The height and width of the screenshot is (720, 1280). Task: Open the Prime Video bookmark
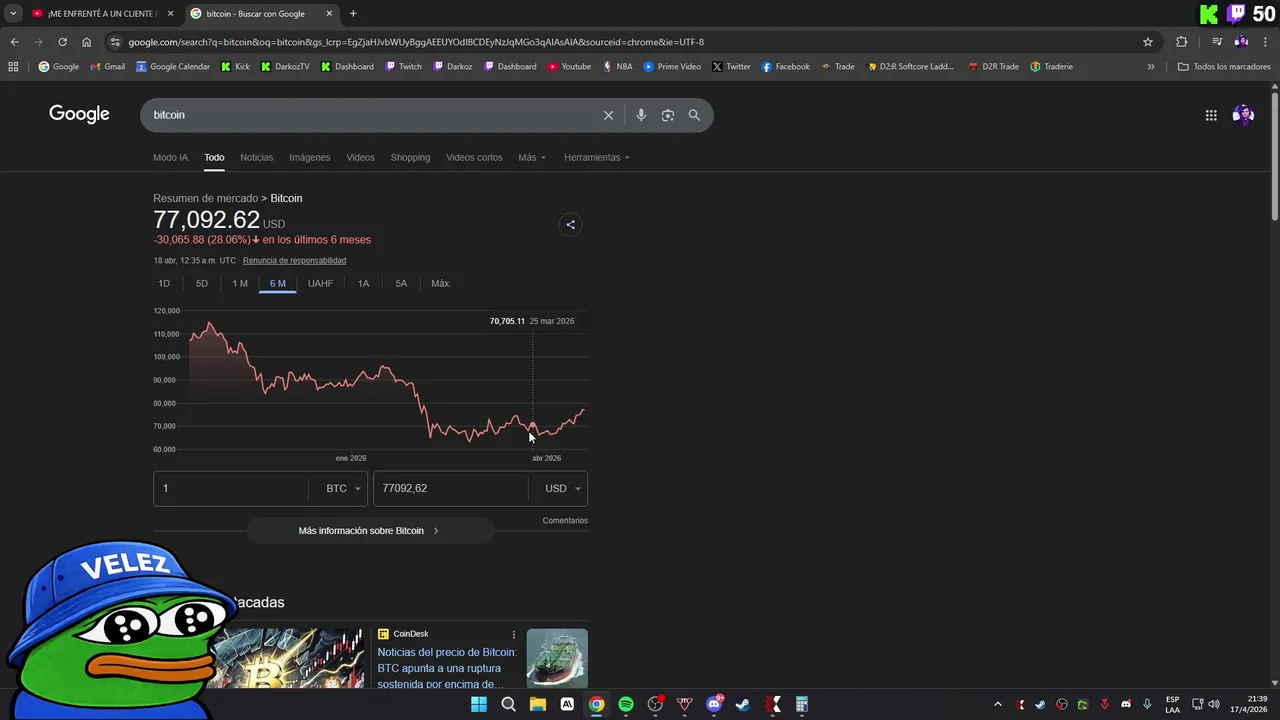[672, 67]
